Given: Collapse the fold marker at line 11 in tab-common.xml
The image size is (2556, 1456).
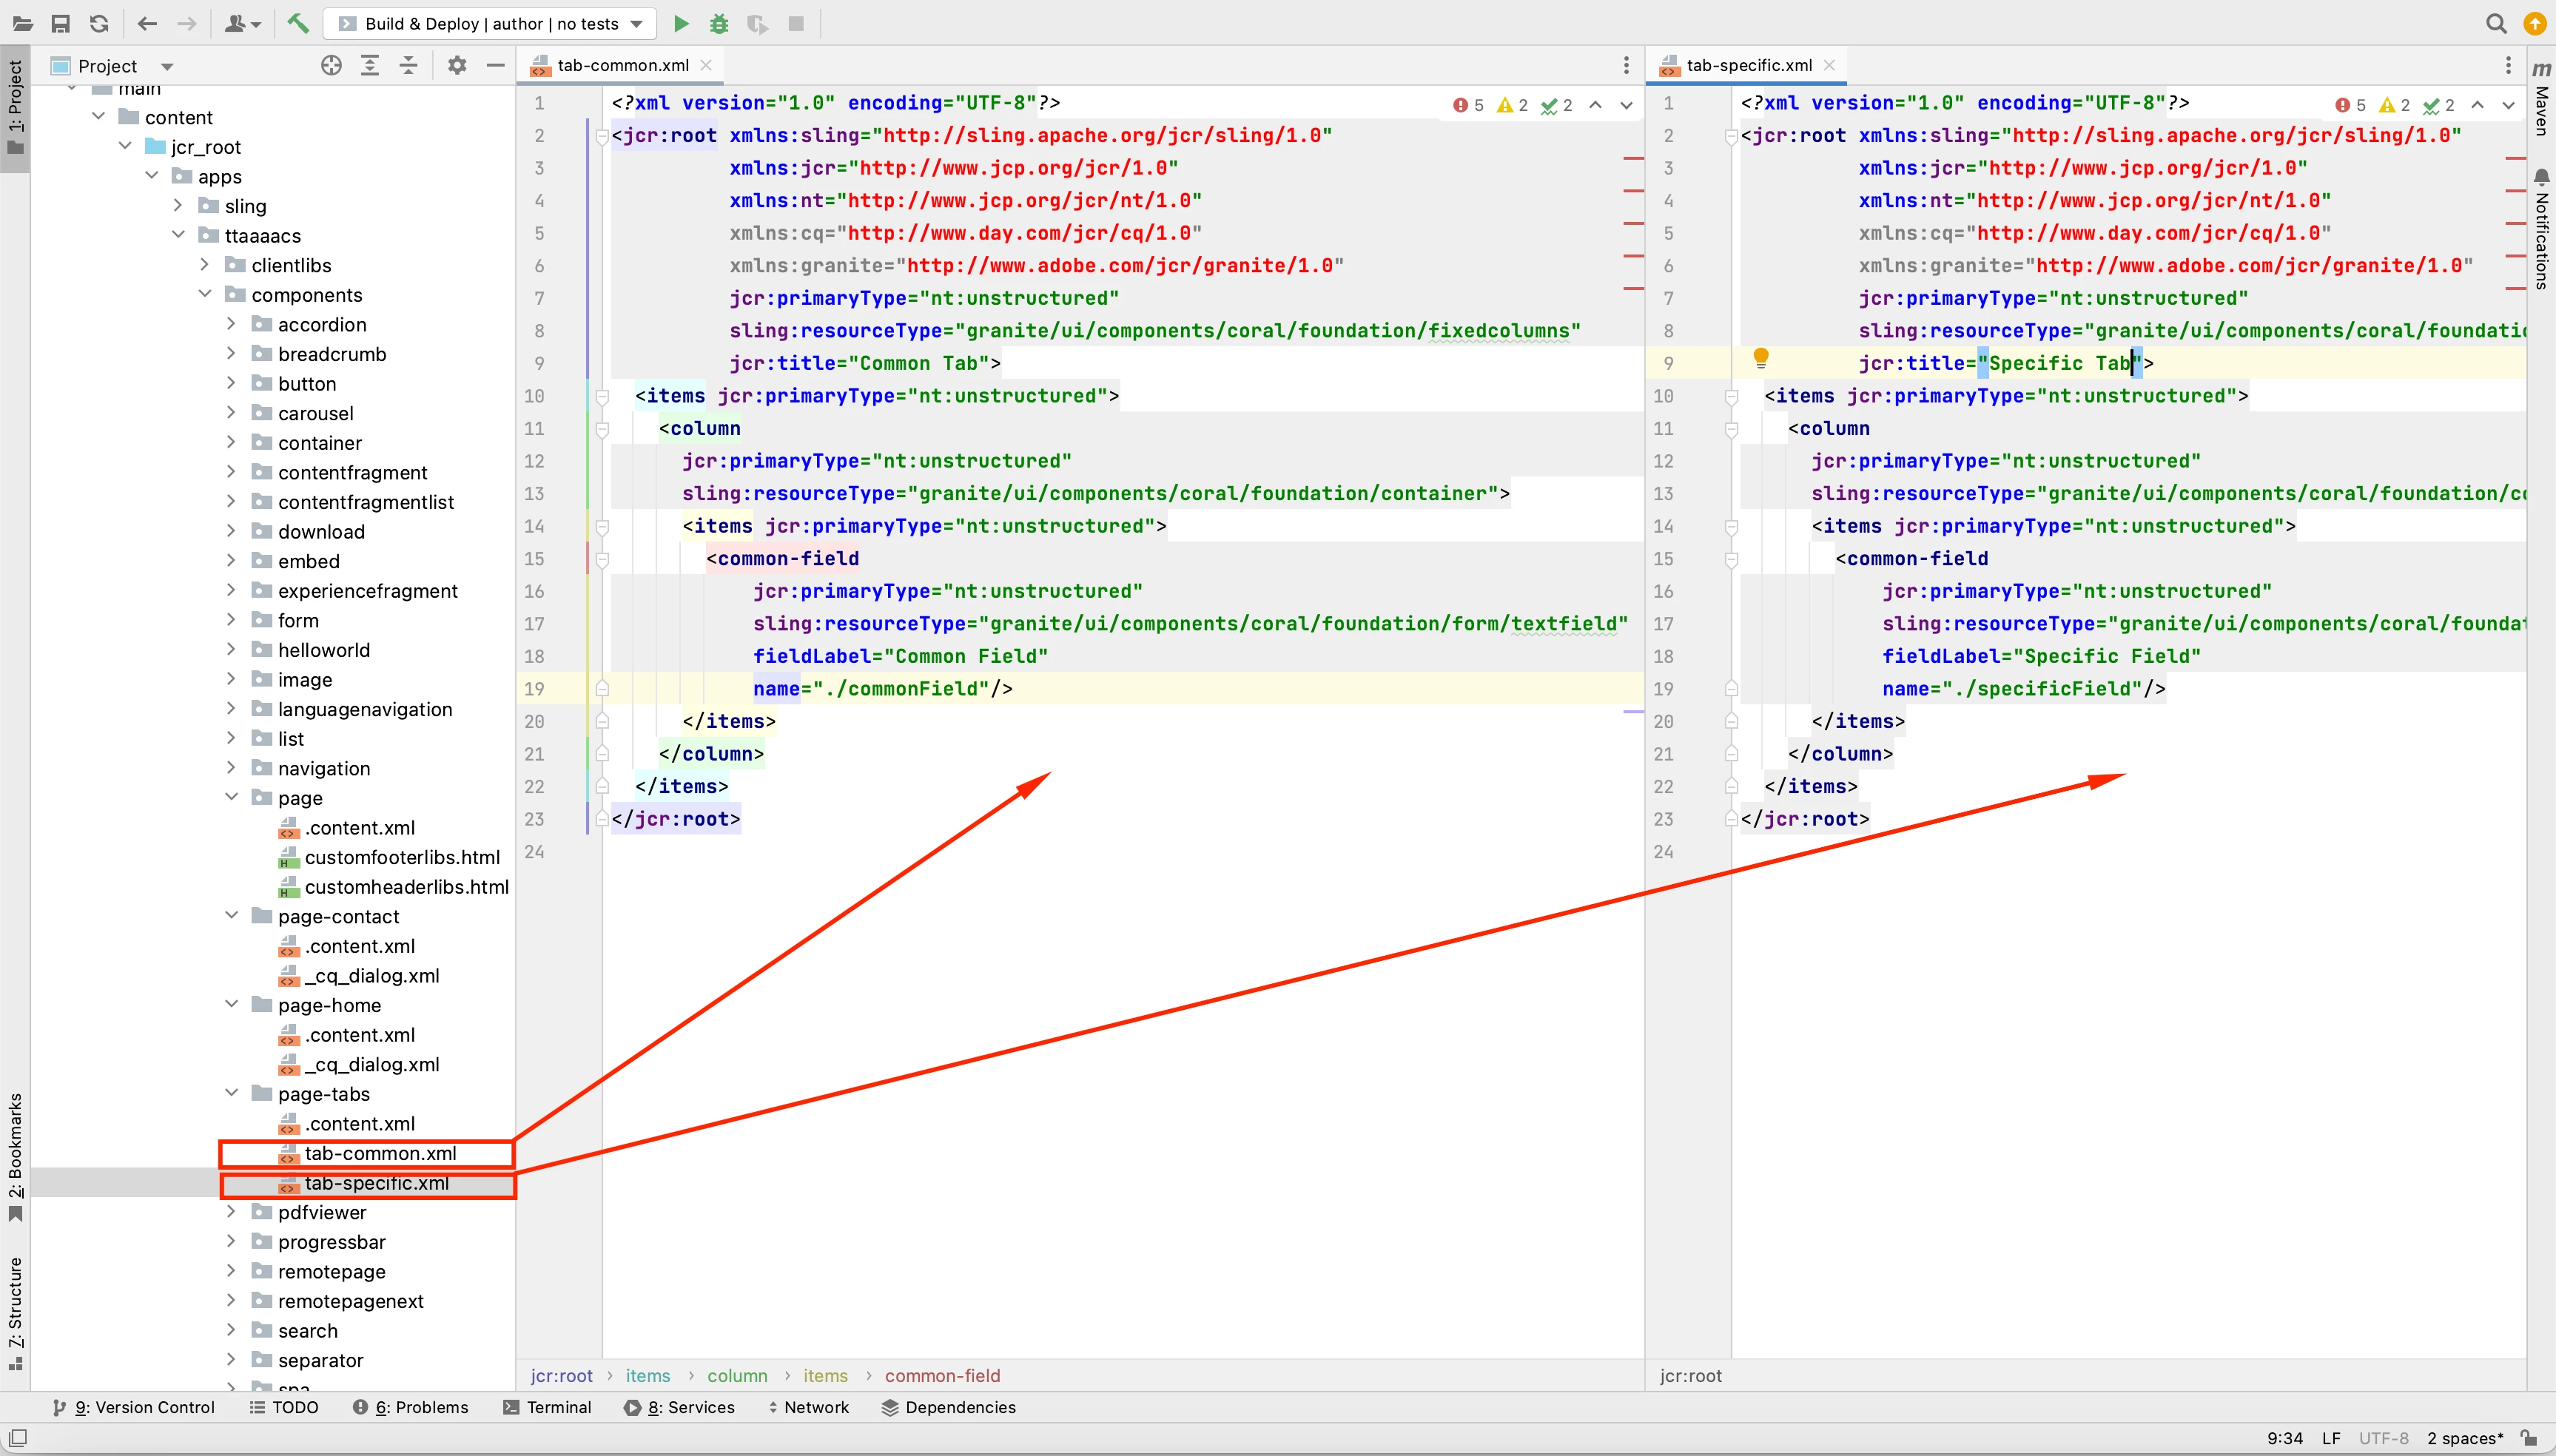Looking at the screenshot, I should (x=602, y=429).
